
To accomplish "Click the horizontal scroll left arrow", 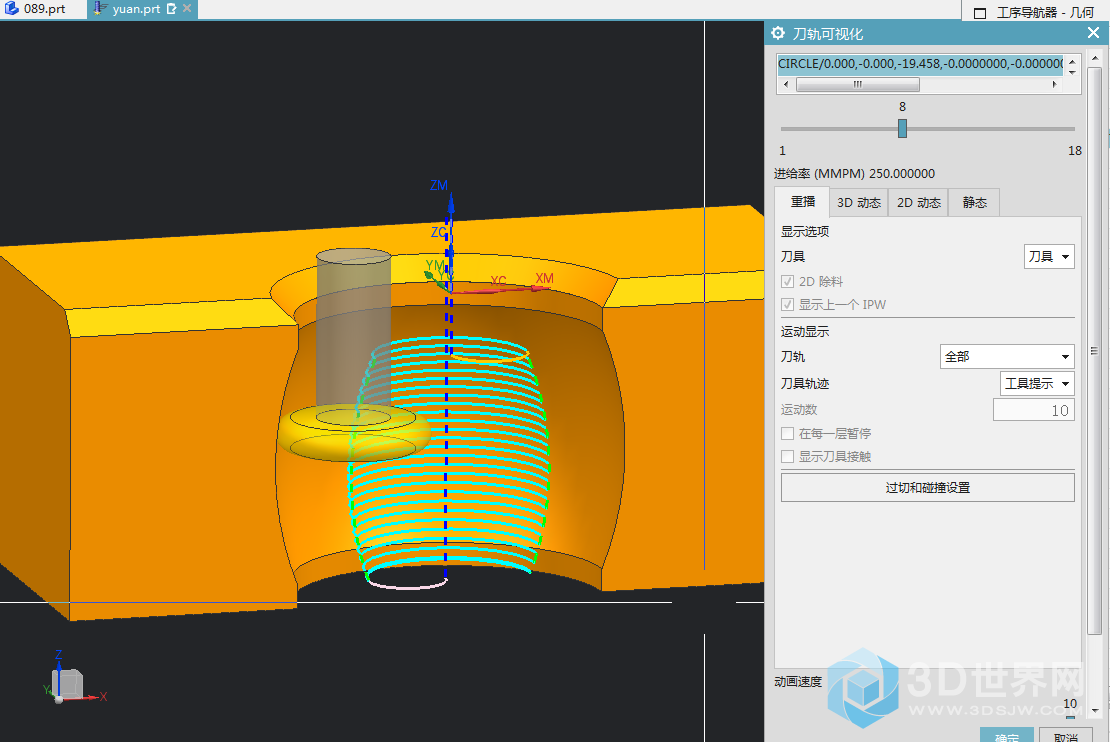I will [786, 84].
